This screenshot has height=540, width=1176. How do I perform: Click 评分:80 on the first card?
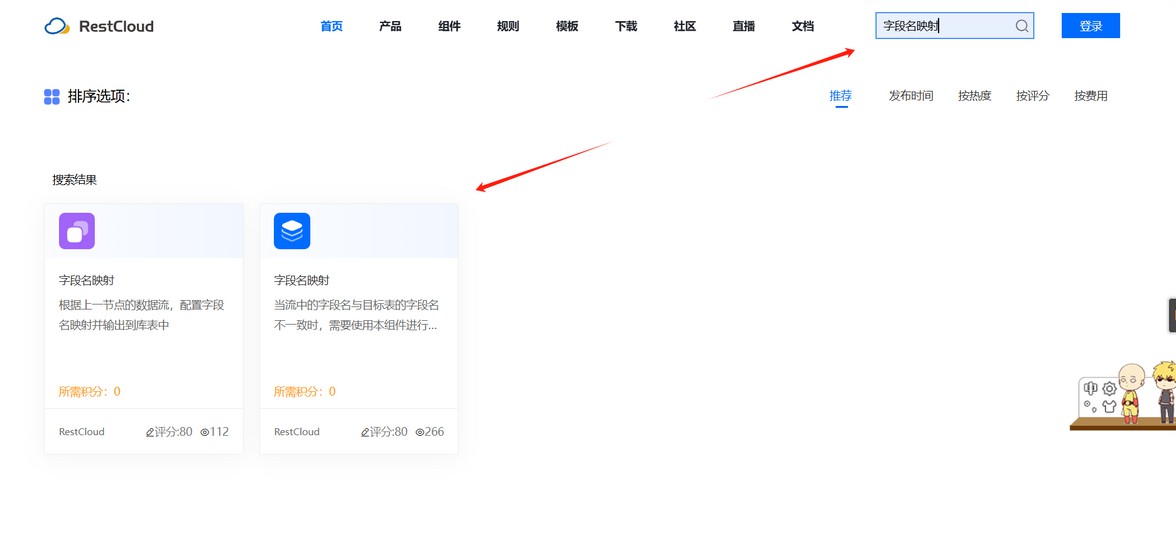(x=173, y=432)
